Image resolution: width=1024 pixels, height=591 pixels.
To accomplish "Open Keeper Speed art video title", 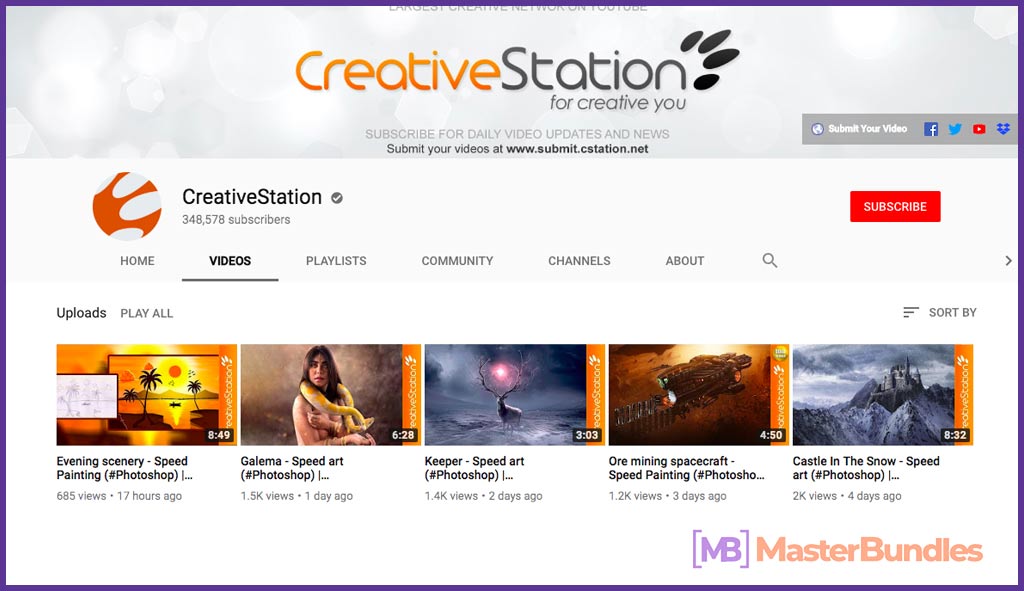I will pos(475,468).
